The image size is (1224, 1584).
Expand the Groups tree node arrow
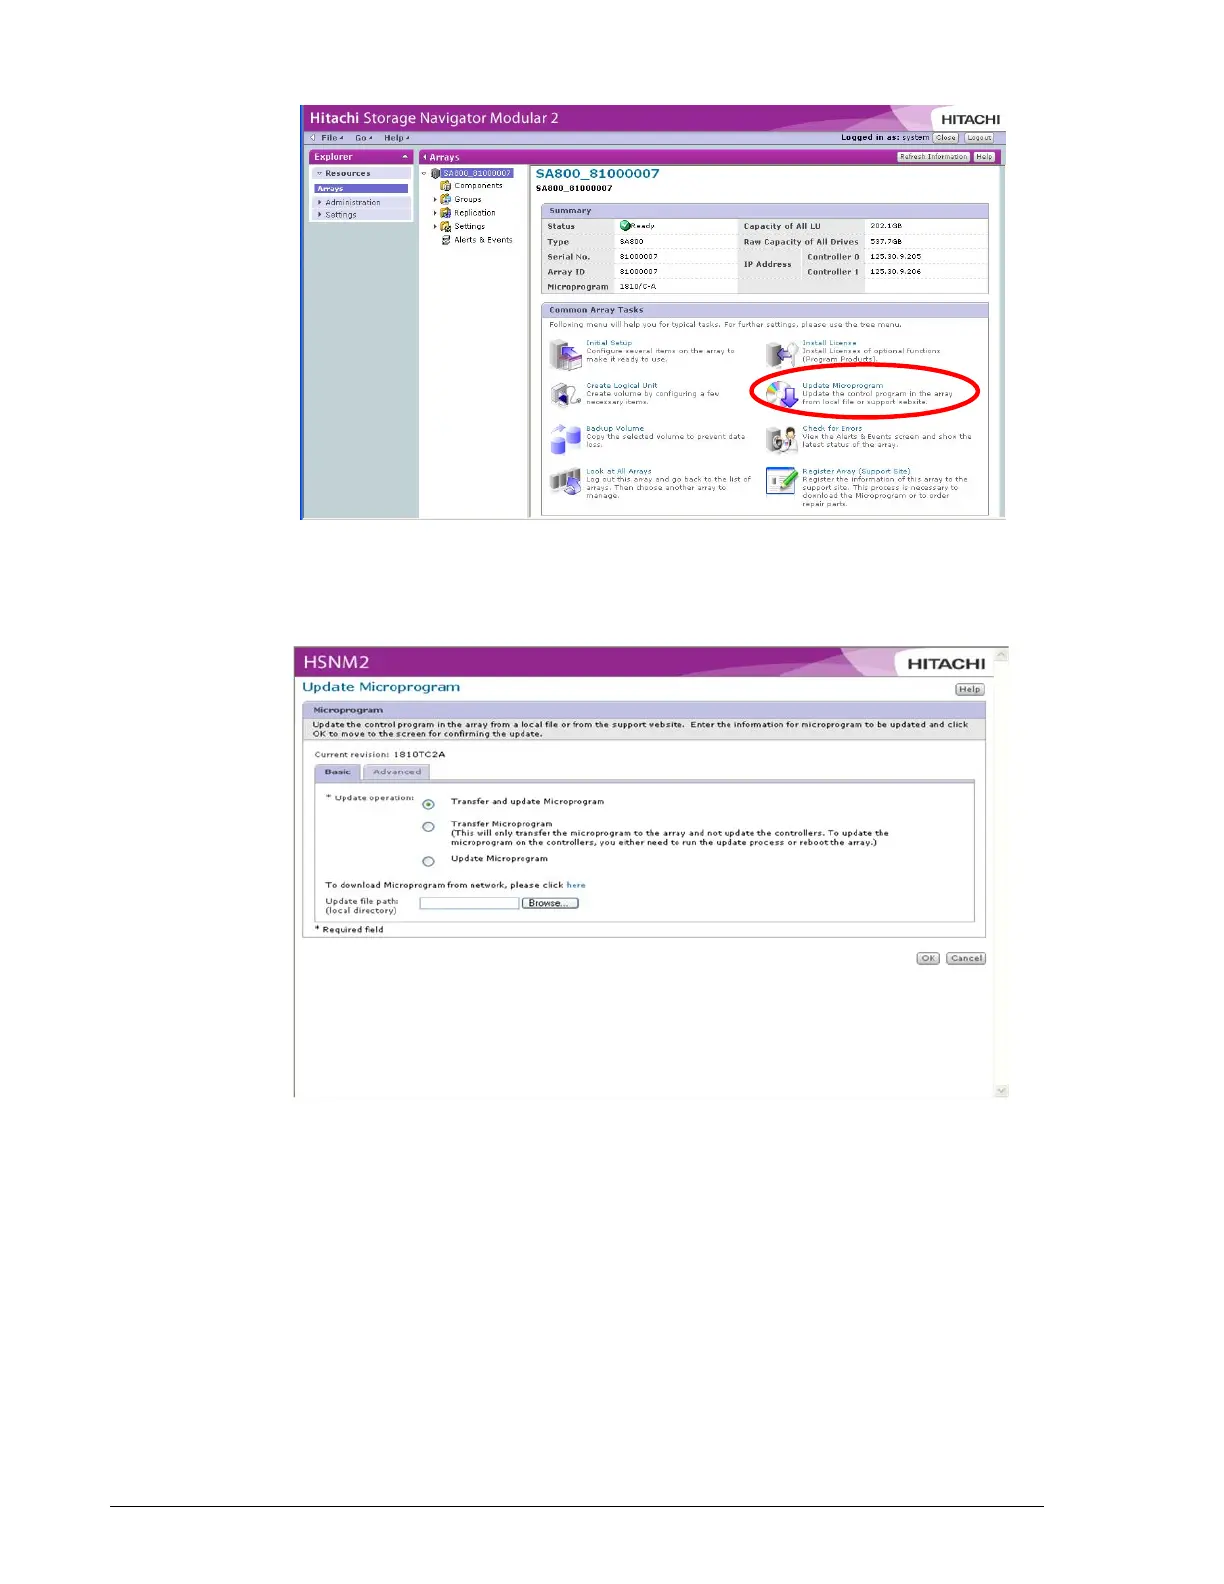click(435, 200)
